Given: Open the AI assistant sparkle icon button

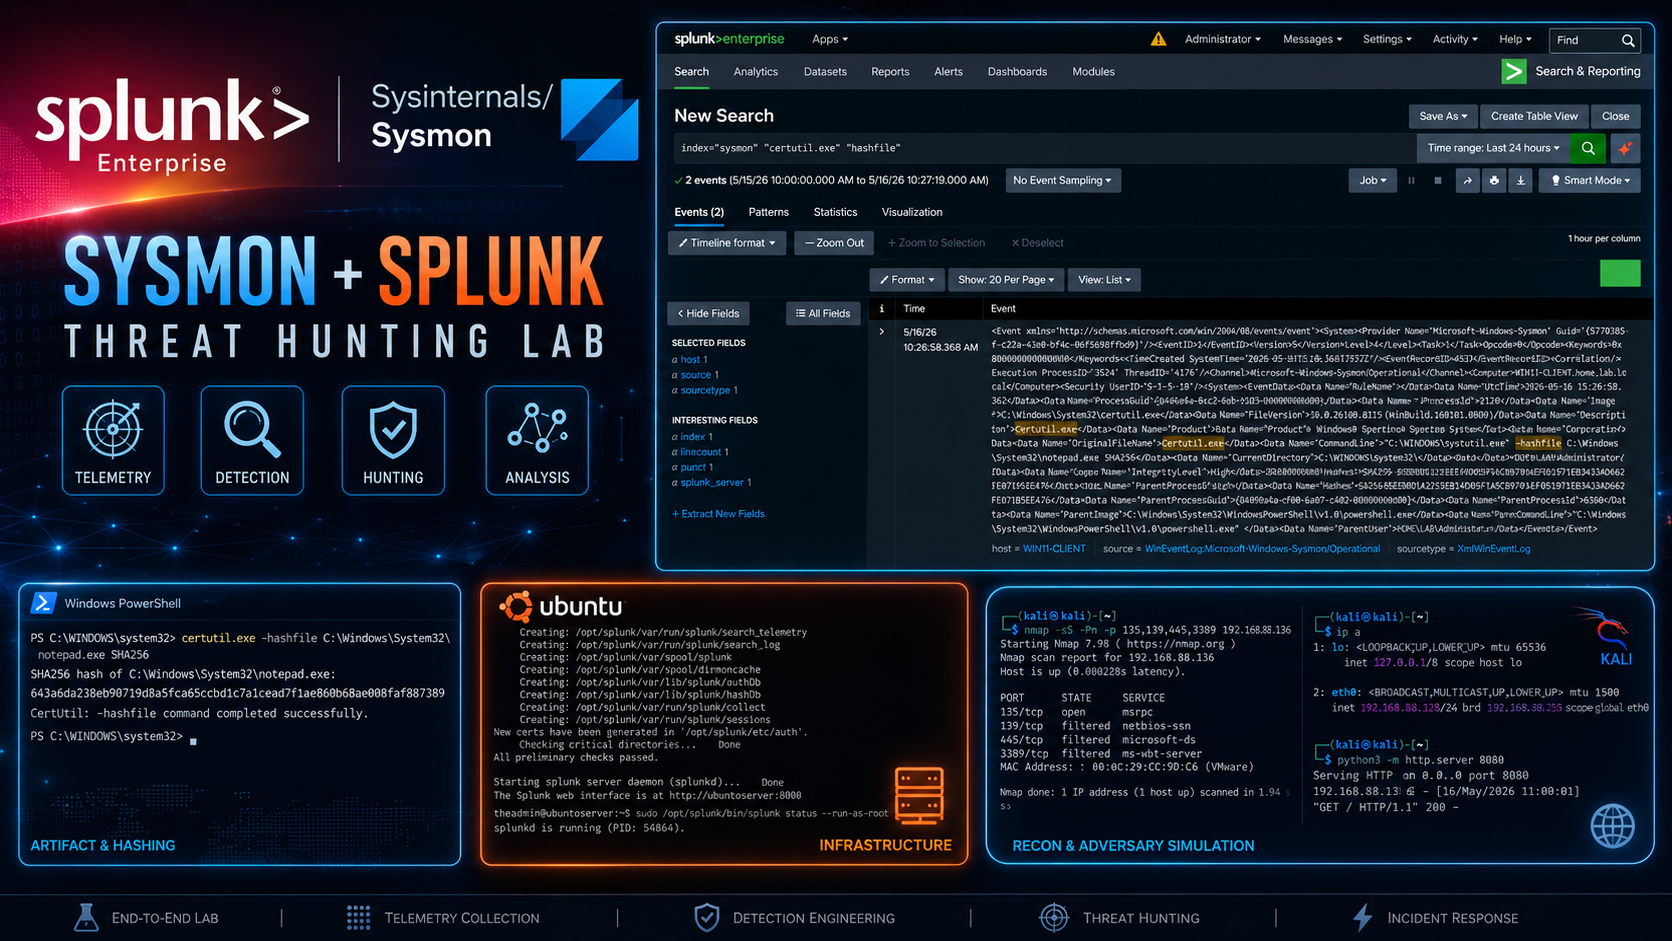Looking at the screenshot, I should (x=1625, y=148).
